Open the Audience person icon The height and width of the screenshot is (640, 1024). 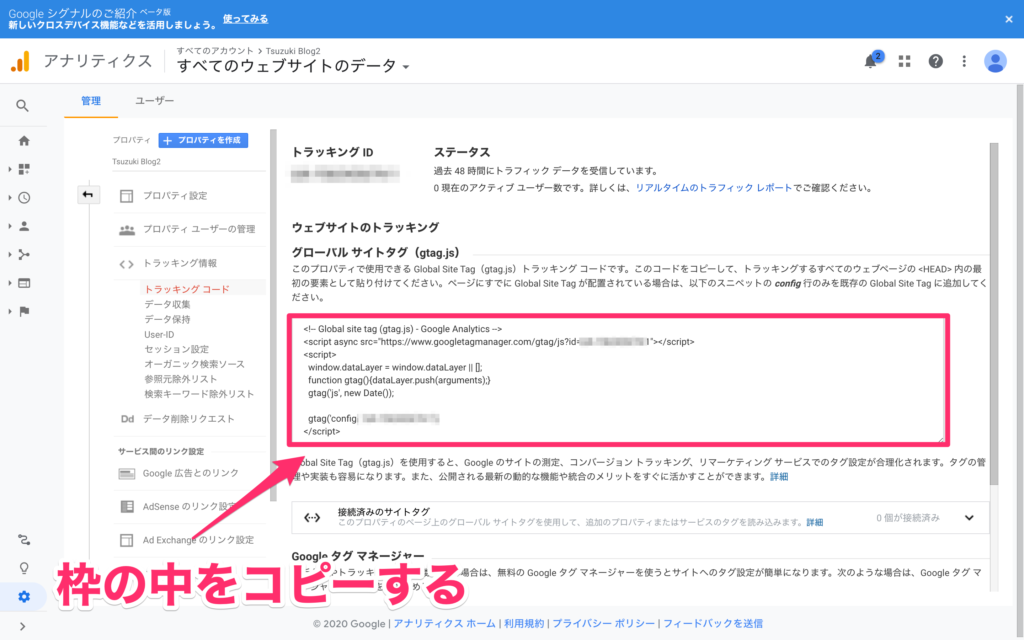click(24, 226)
